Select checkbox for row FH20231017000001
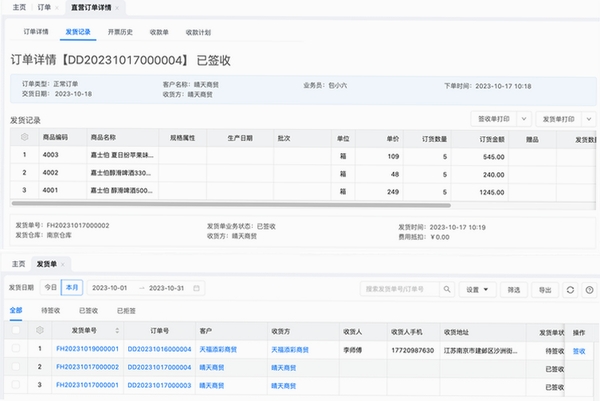Viewport: 600px width, 401px height. pos(16,384)
